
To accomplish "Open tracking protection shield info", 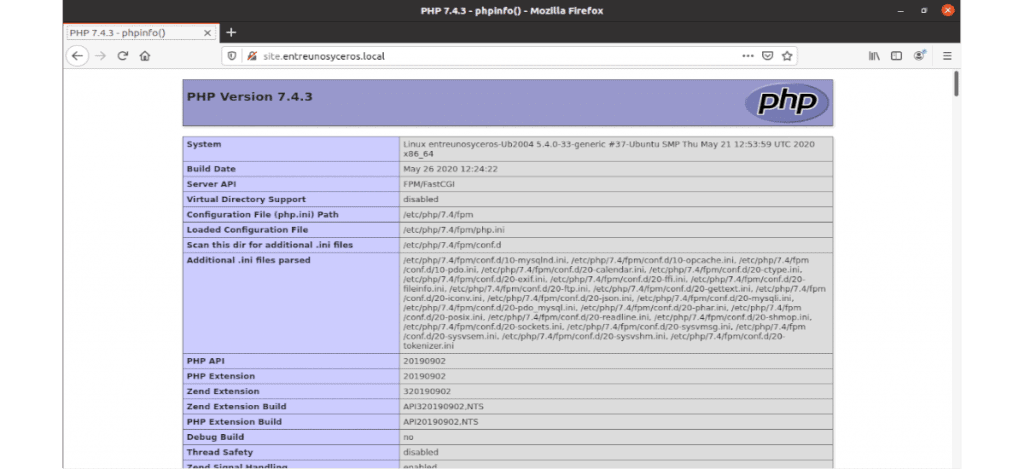I will [x=232, y=56].
